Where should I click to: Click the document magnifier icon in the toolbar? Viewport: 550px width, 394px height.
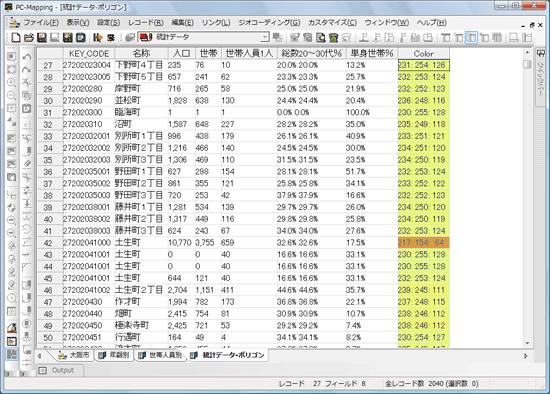[320, 37]
